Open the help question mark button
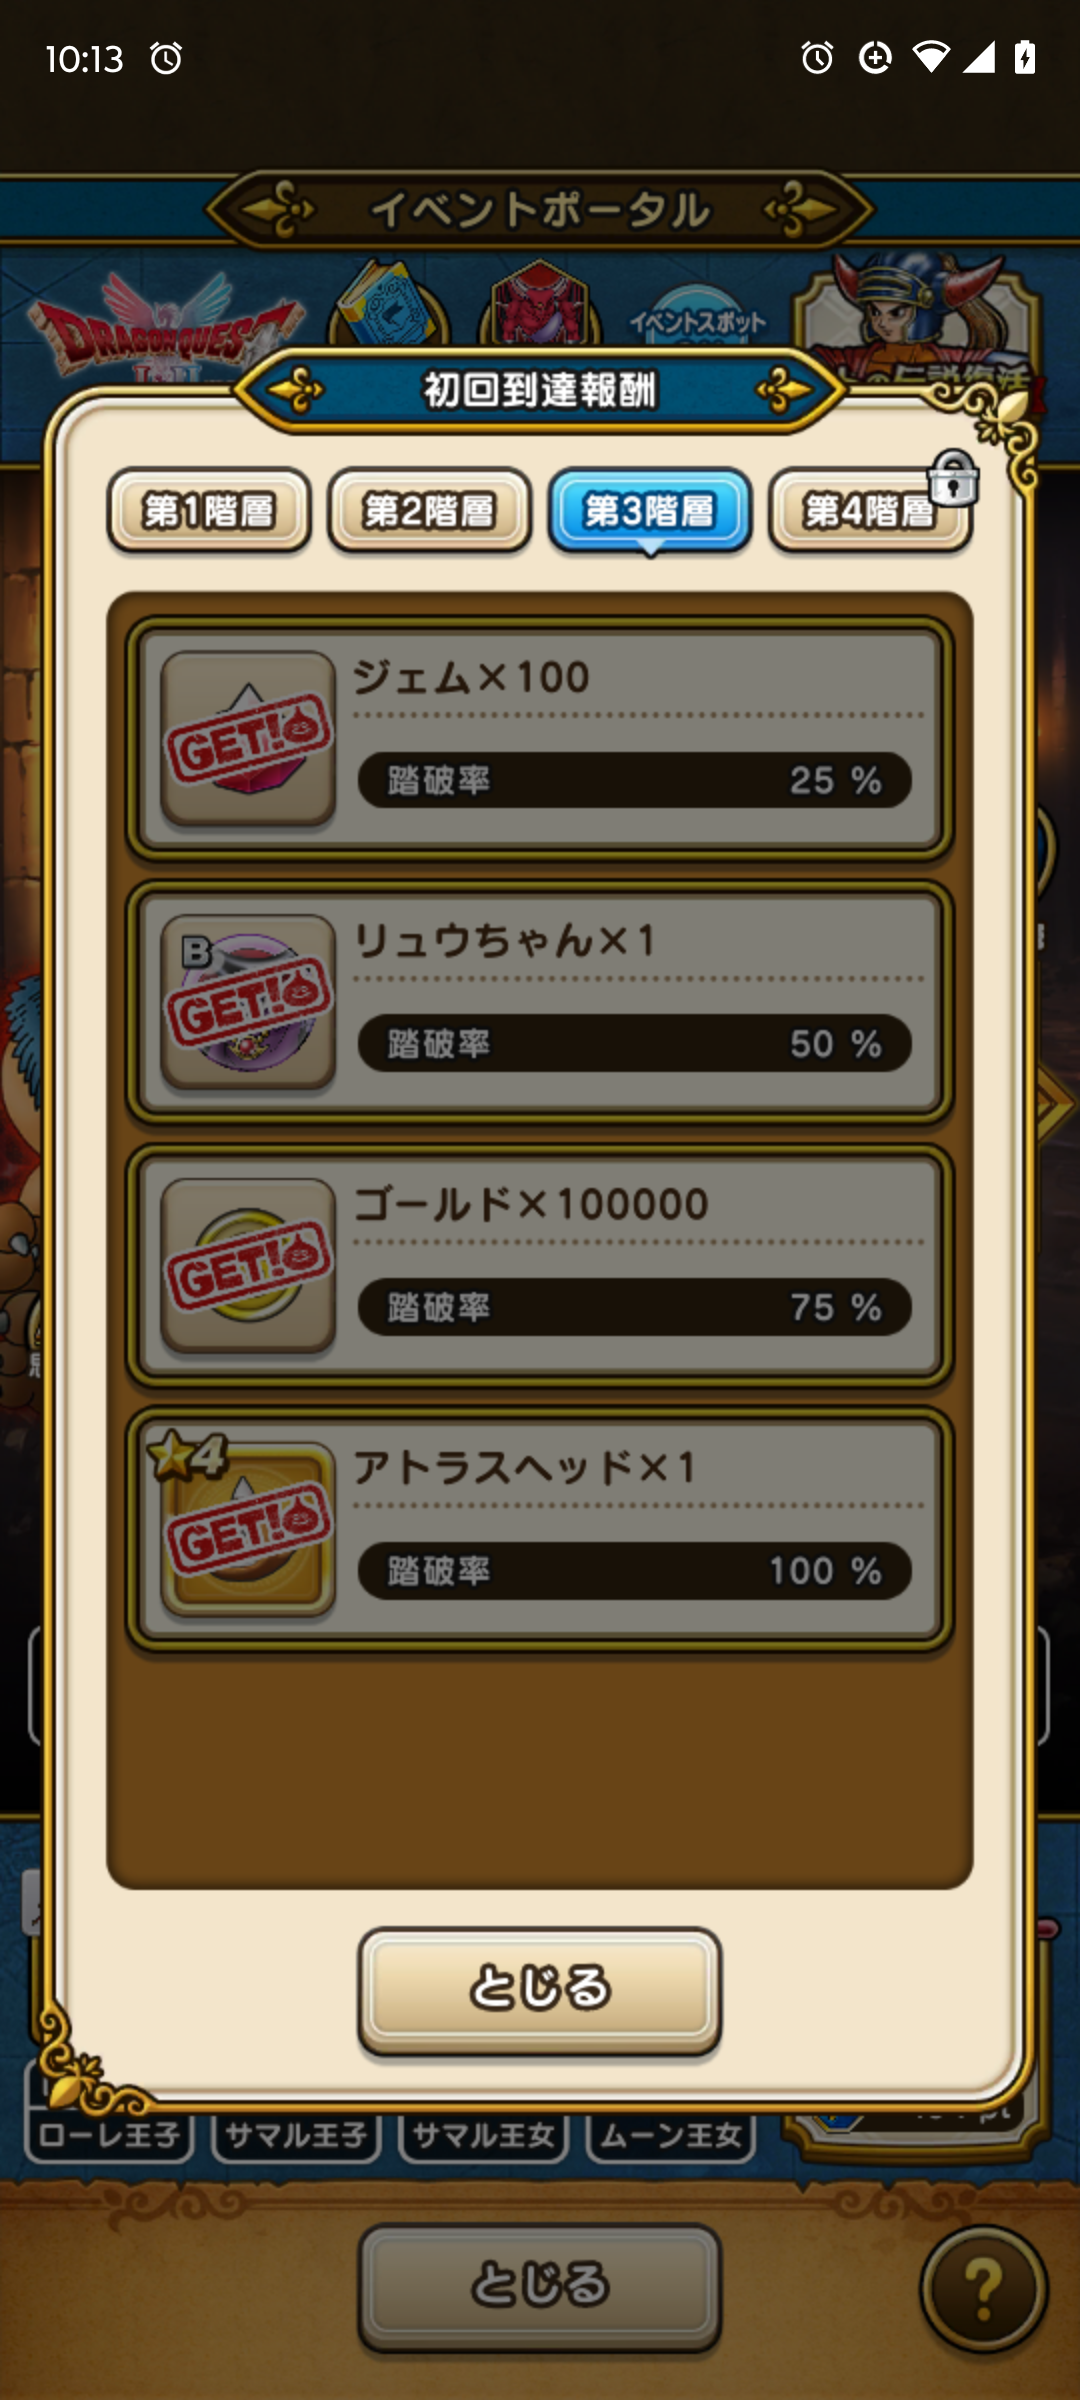Screen dimensions: 1080x2400 click(984, 2288)
